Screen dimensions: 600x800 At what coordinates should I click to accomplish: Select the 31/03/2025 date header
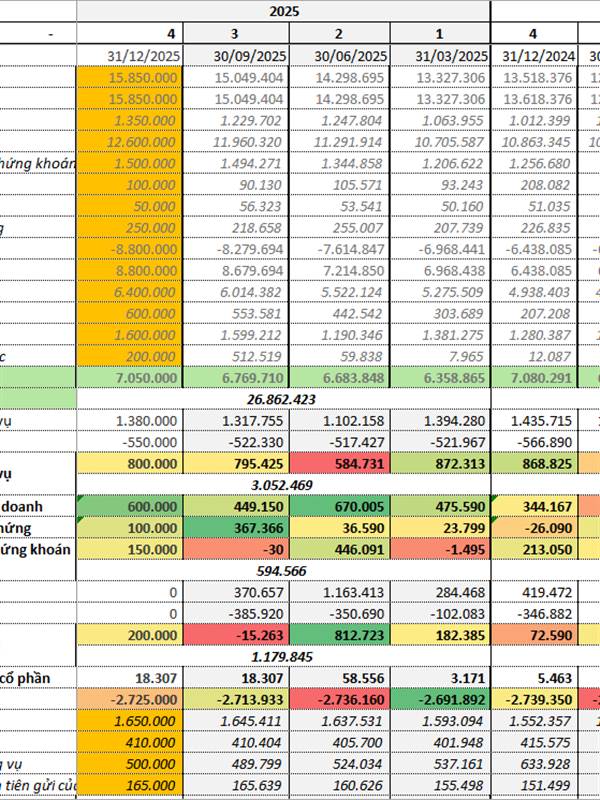(440, 56)
